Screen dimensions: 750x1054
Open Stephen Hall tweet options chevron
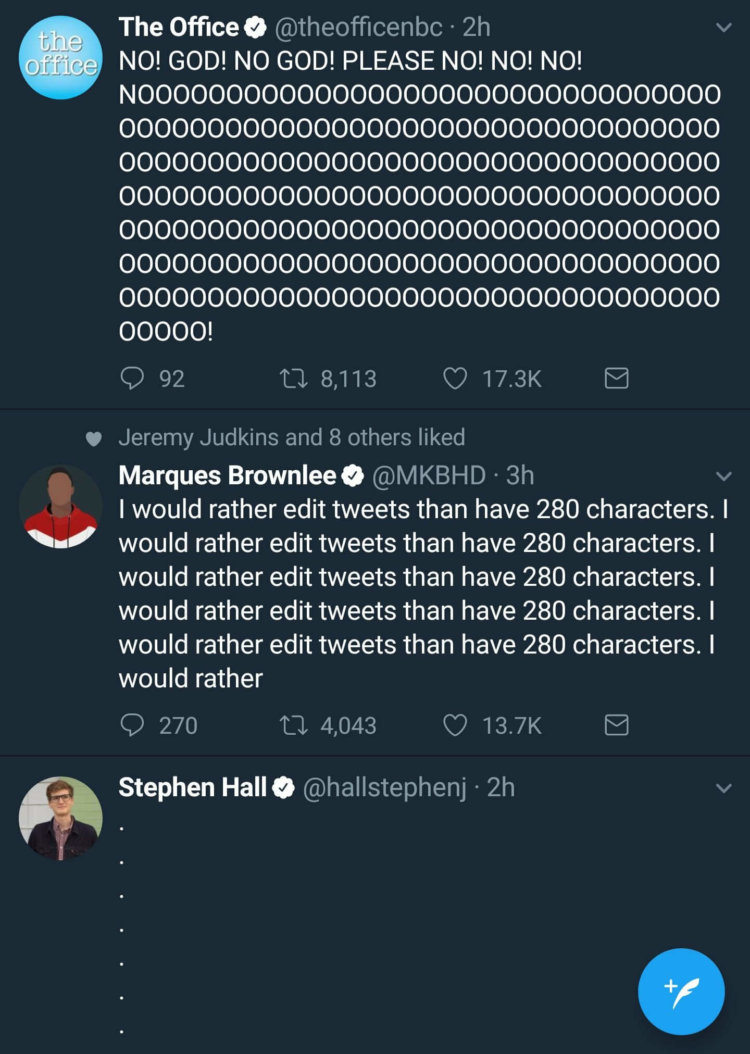(724, 789)
